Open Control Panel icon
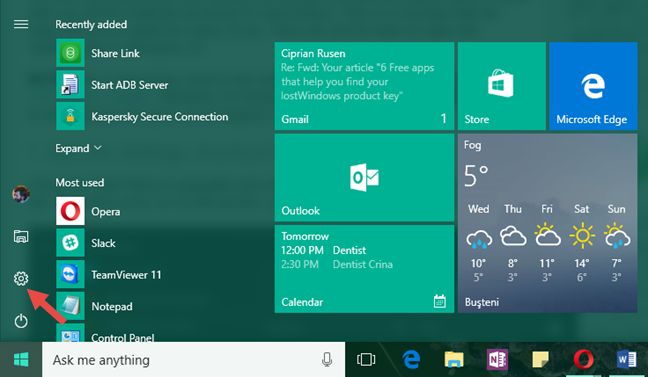Screen dimensions: 648x377 [x=70, y=333]
